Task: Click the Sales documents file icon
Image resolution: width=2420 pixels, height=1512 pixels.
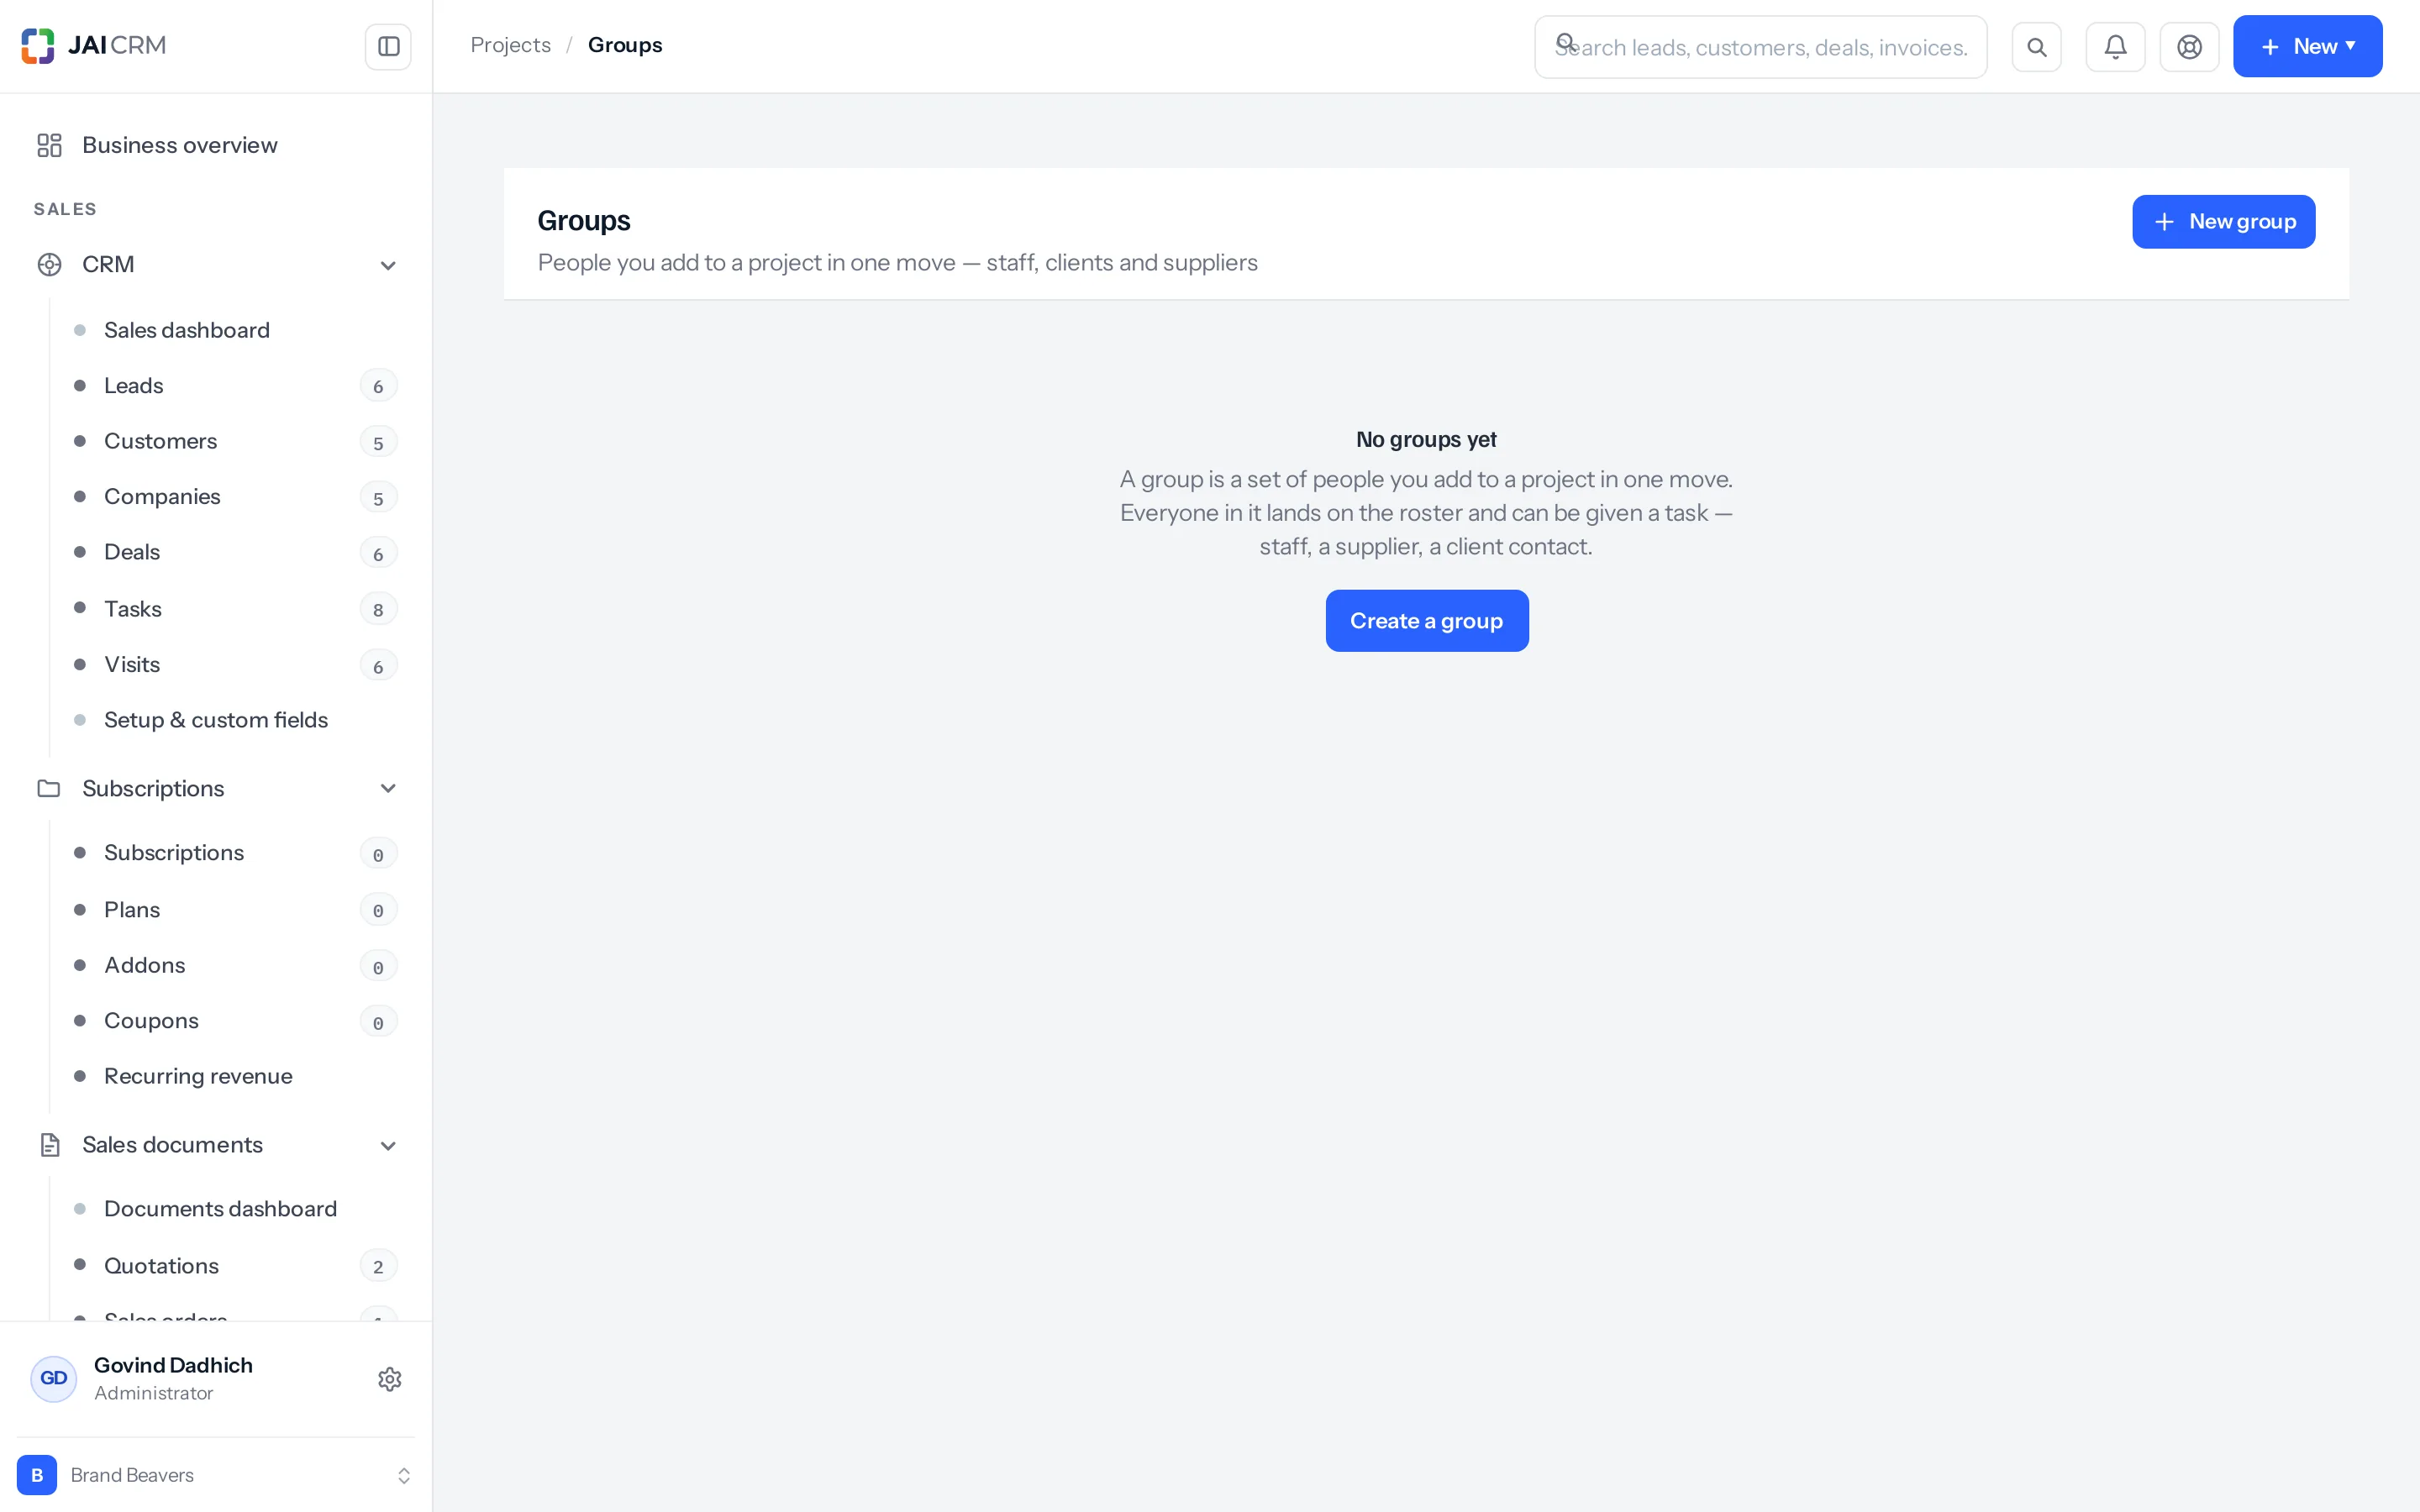Action: pos(49,1145)
